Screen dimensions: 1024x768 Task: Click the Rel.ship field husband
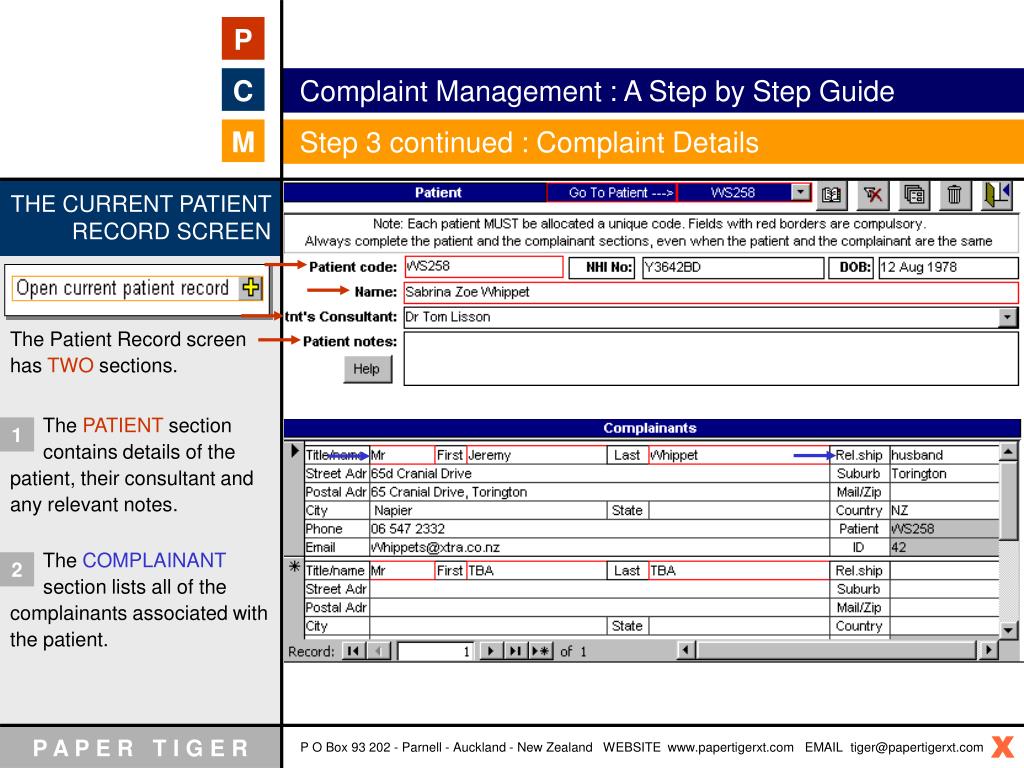(944, 455)
